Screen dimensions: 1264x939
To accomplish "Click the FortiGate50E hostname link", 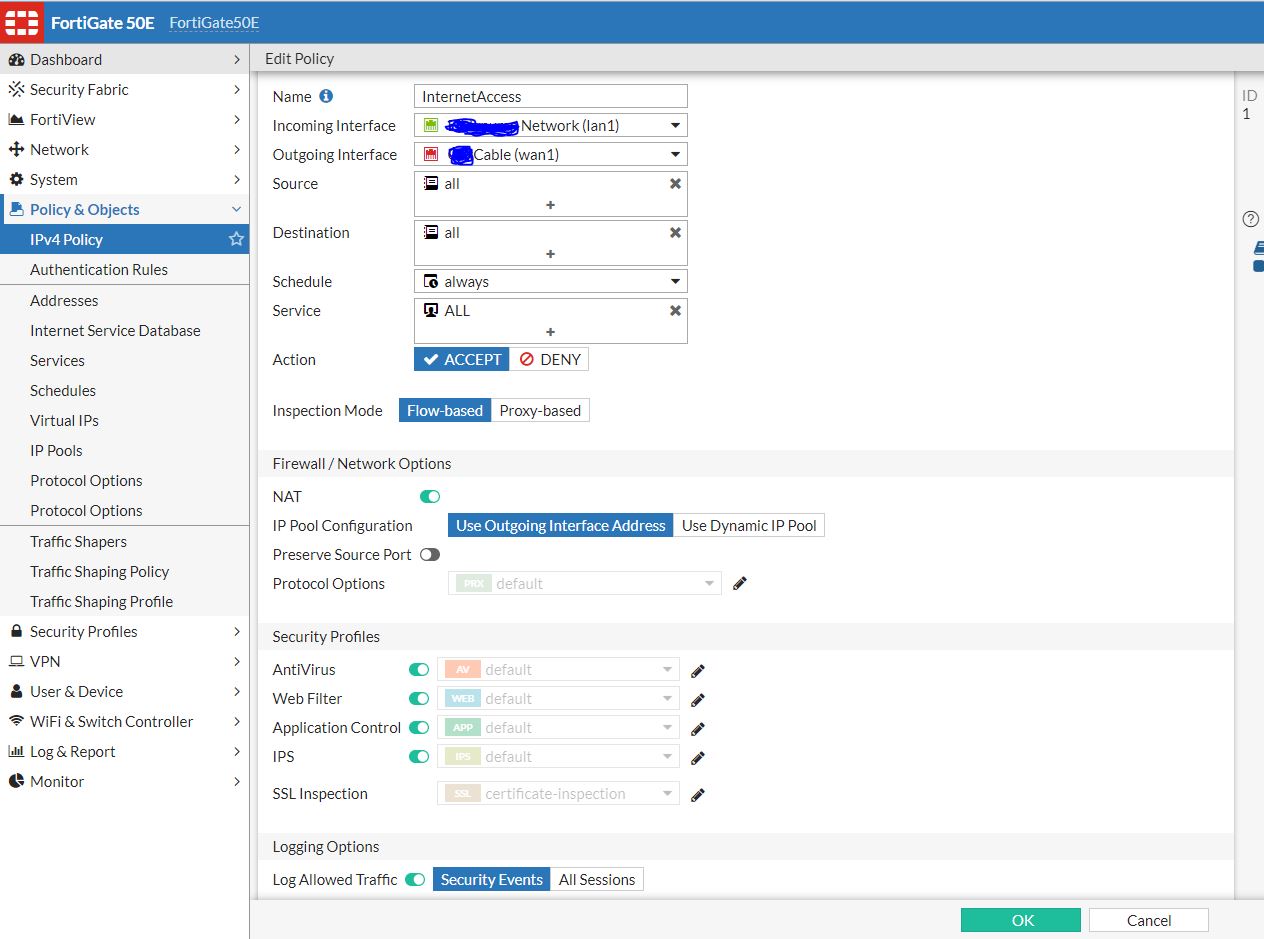I will coord(214,22).
